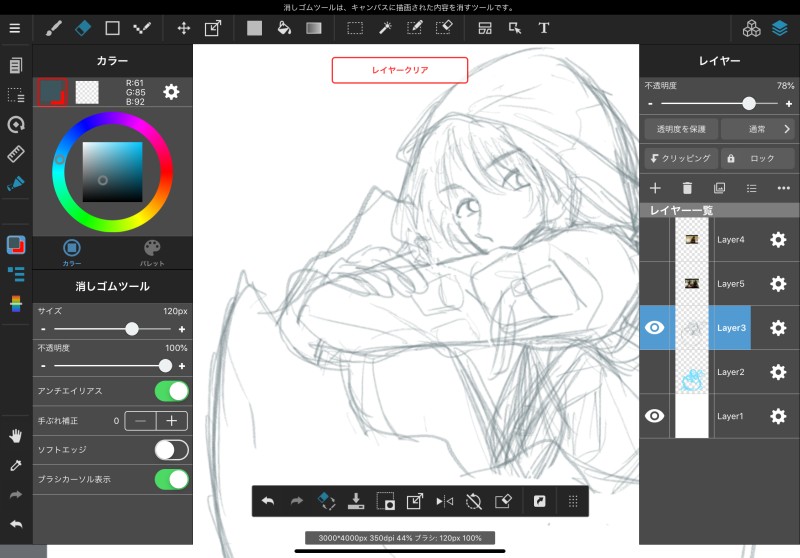The width and height of the screenshot is (800, 558).
Task: Select the Magic Wand tool
Action: [385, 28]
